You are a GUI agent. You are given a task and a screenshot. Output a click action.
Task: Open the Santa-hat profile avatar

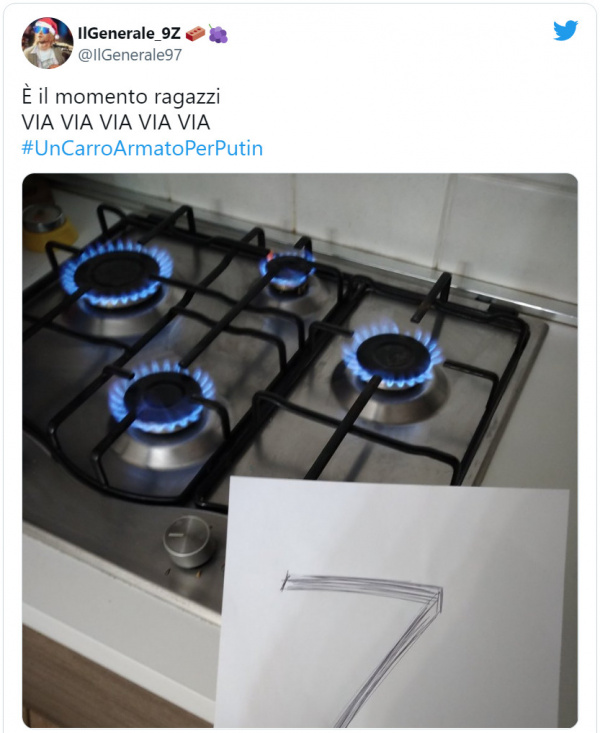(x=47, y=43)
